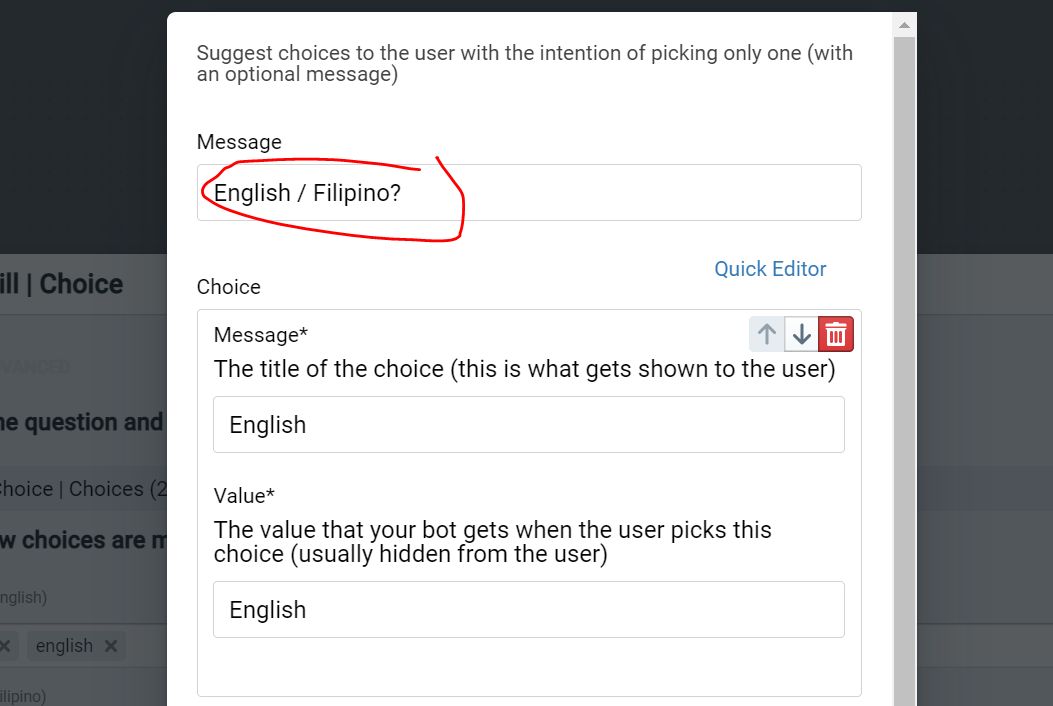Remove the "english" keyword tag

[110, 646]
